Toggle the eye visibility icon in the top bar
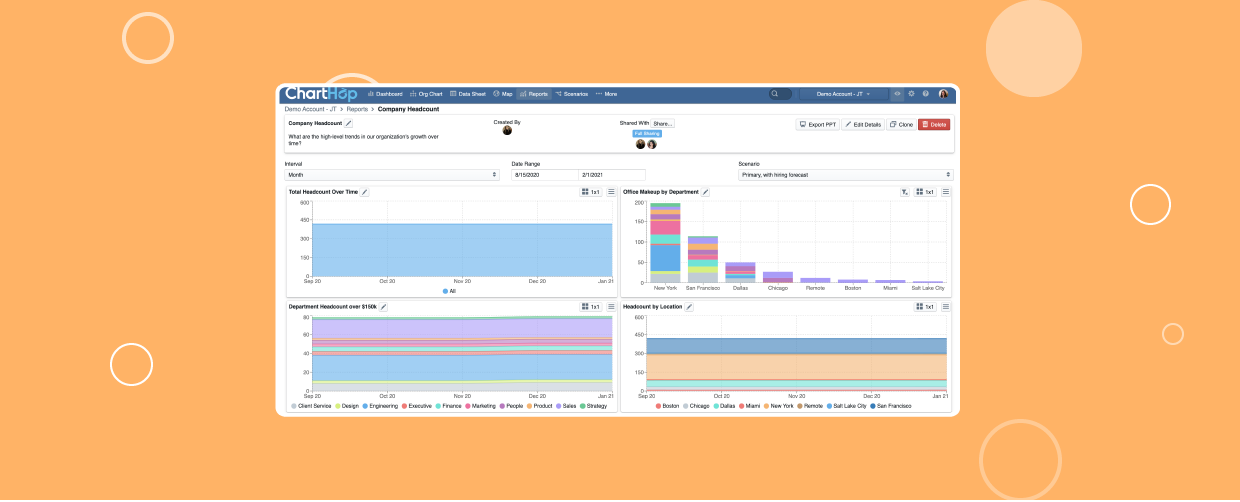 click(x=897, y=94)
